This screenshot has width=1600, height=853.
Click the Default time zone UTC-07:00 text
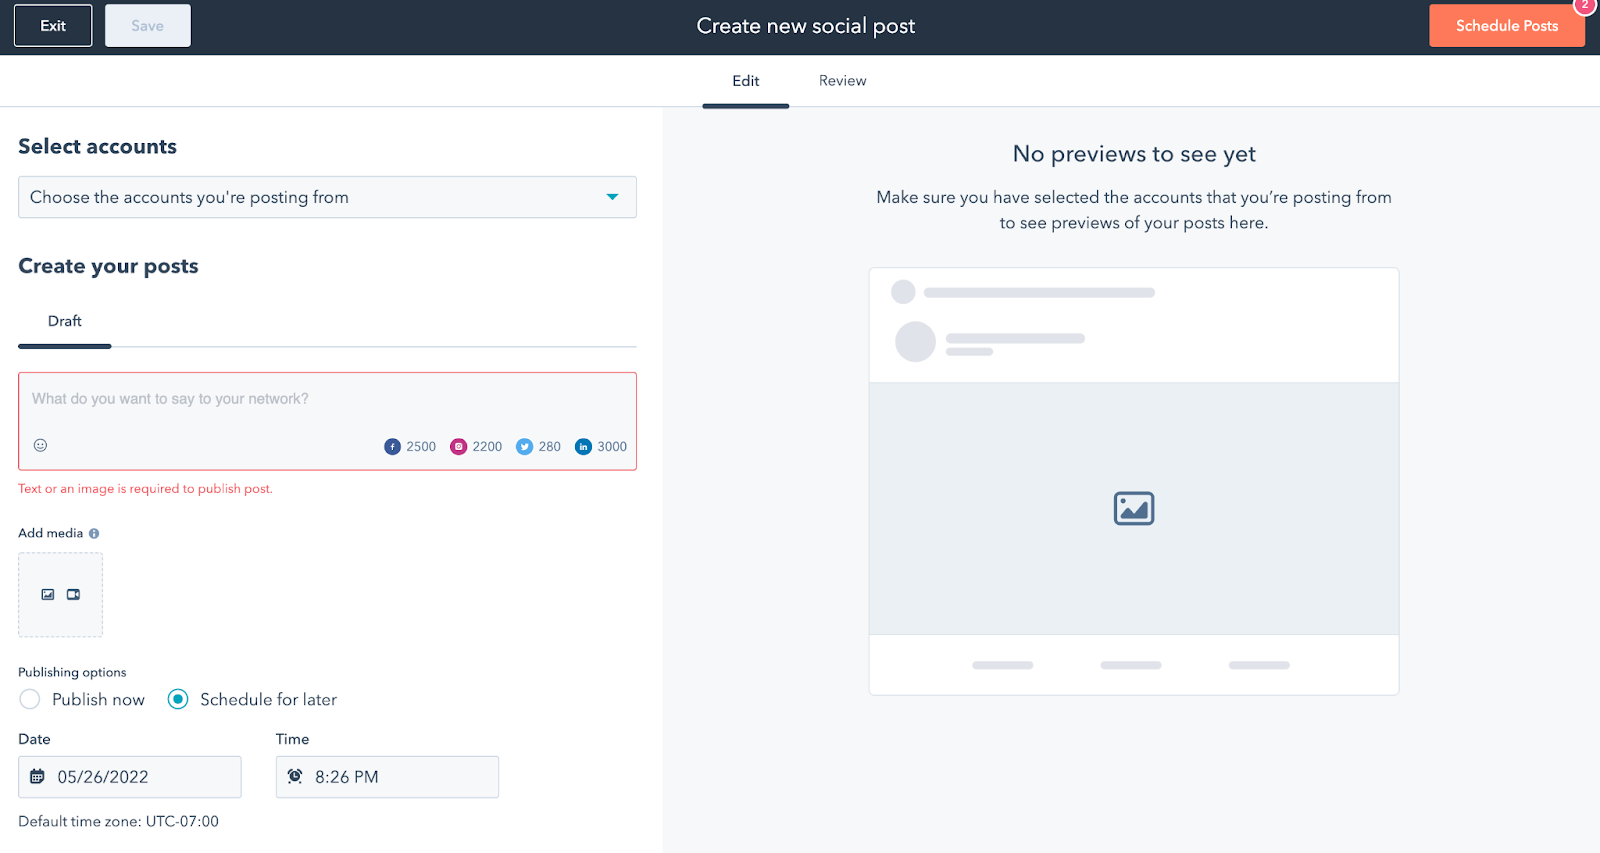point(118,821)
